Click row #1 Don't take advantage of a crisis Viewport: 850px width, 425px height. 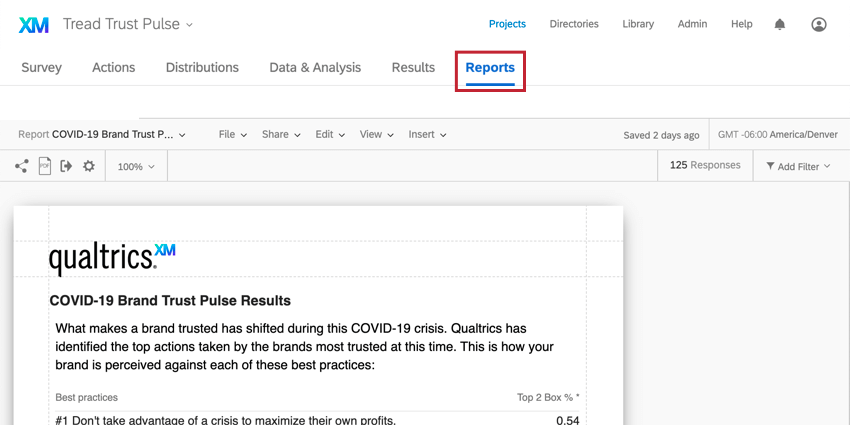click(226, 420)
